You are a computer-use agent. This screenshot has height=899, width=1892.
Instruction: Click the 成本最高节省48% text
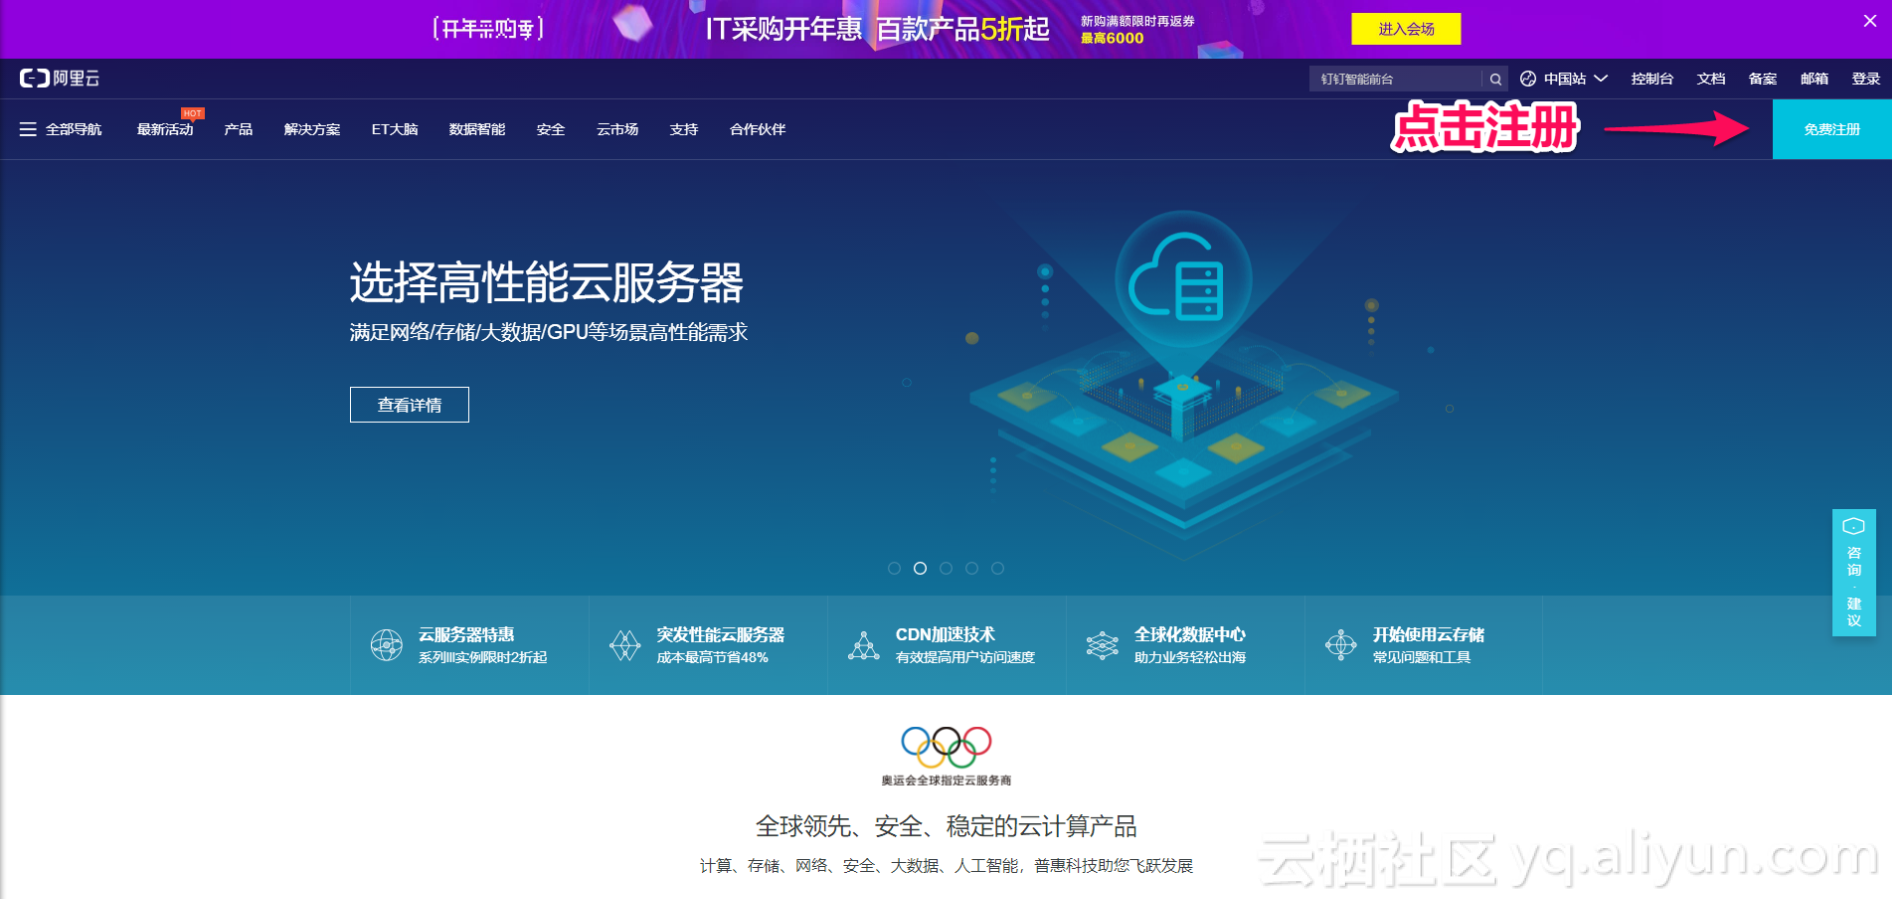pyautogui.click(x=712, y=658)
